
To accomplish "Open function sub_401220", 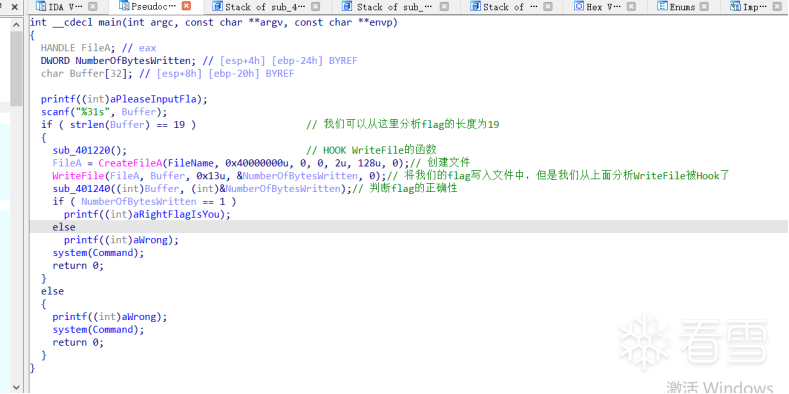I will 84,150.
